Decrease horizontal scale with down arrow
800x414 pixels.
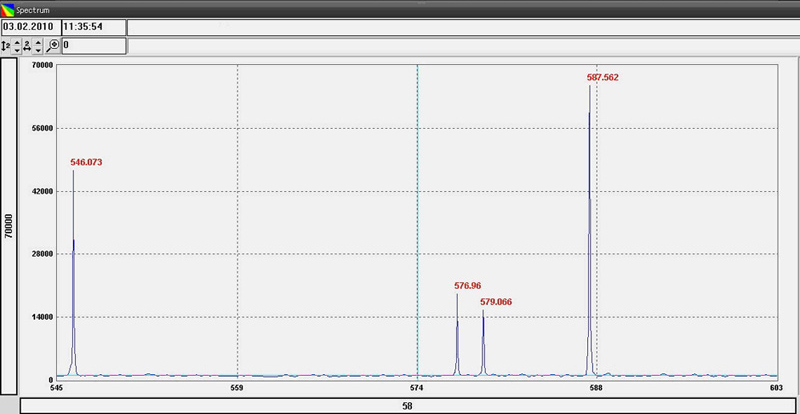pyautogui.click(x=39, y=50)
